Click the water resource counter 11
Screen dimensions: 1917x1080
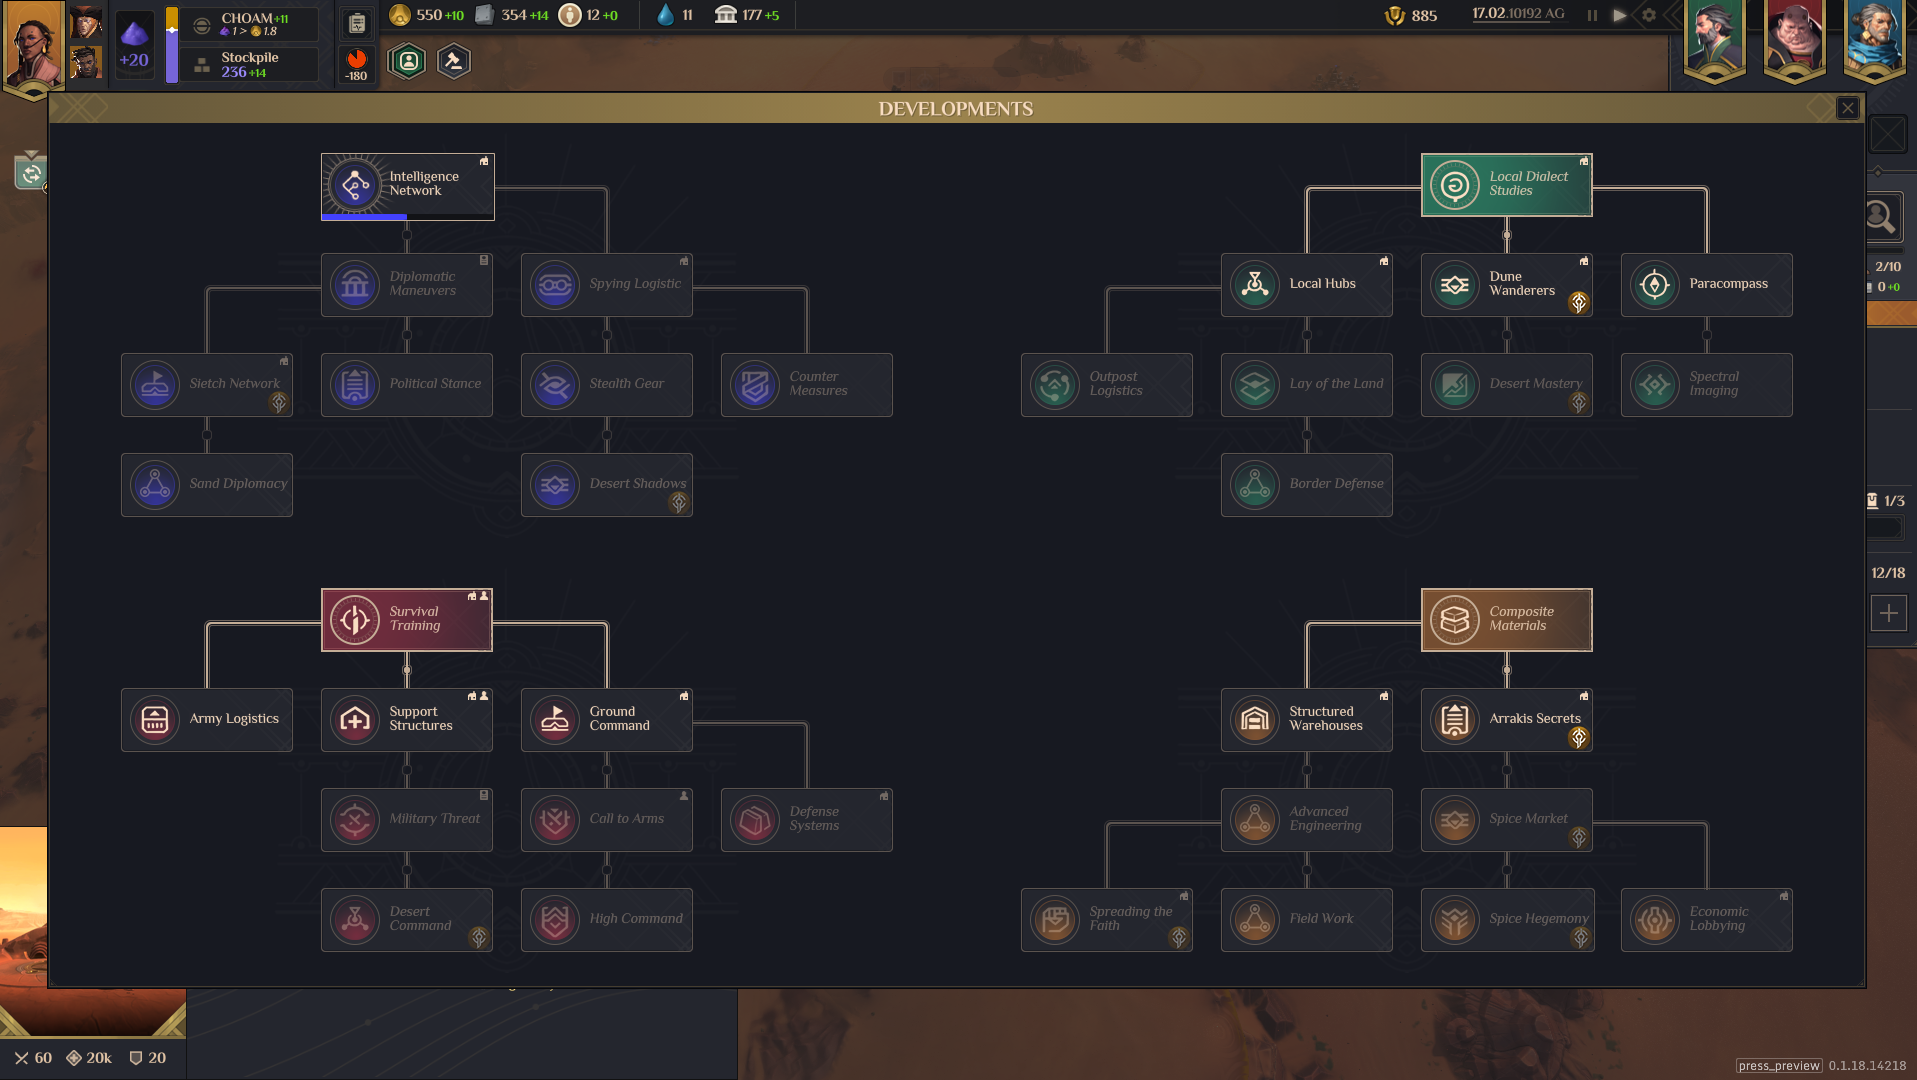pos(675,15)
